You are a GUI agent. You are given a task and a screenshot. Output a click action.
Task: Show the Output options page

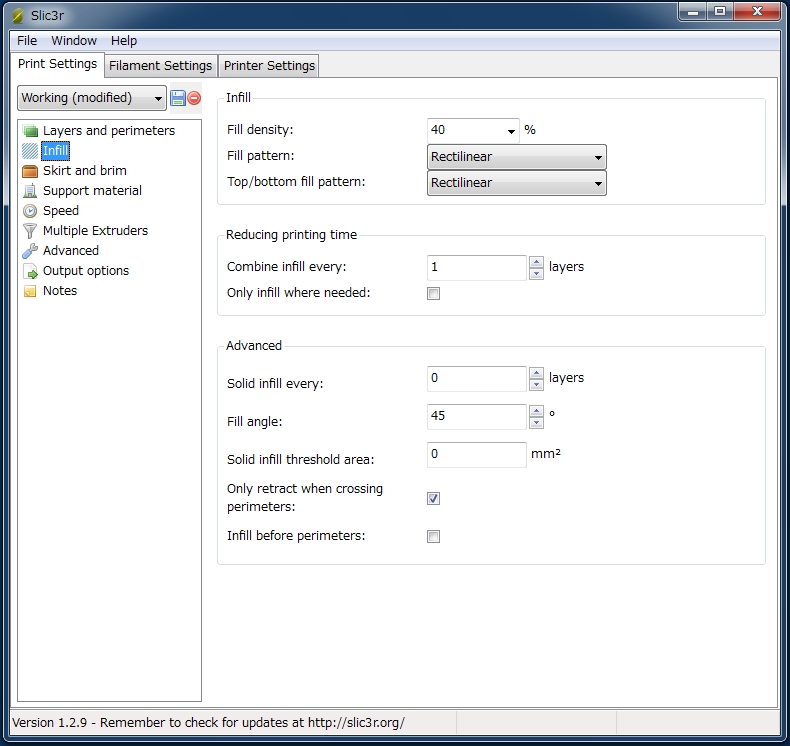coord(86,271)
